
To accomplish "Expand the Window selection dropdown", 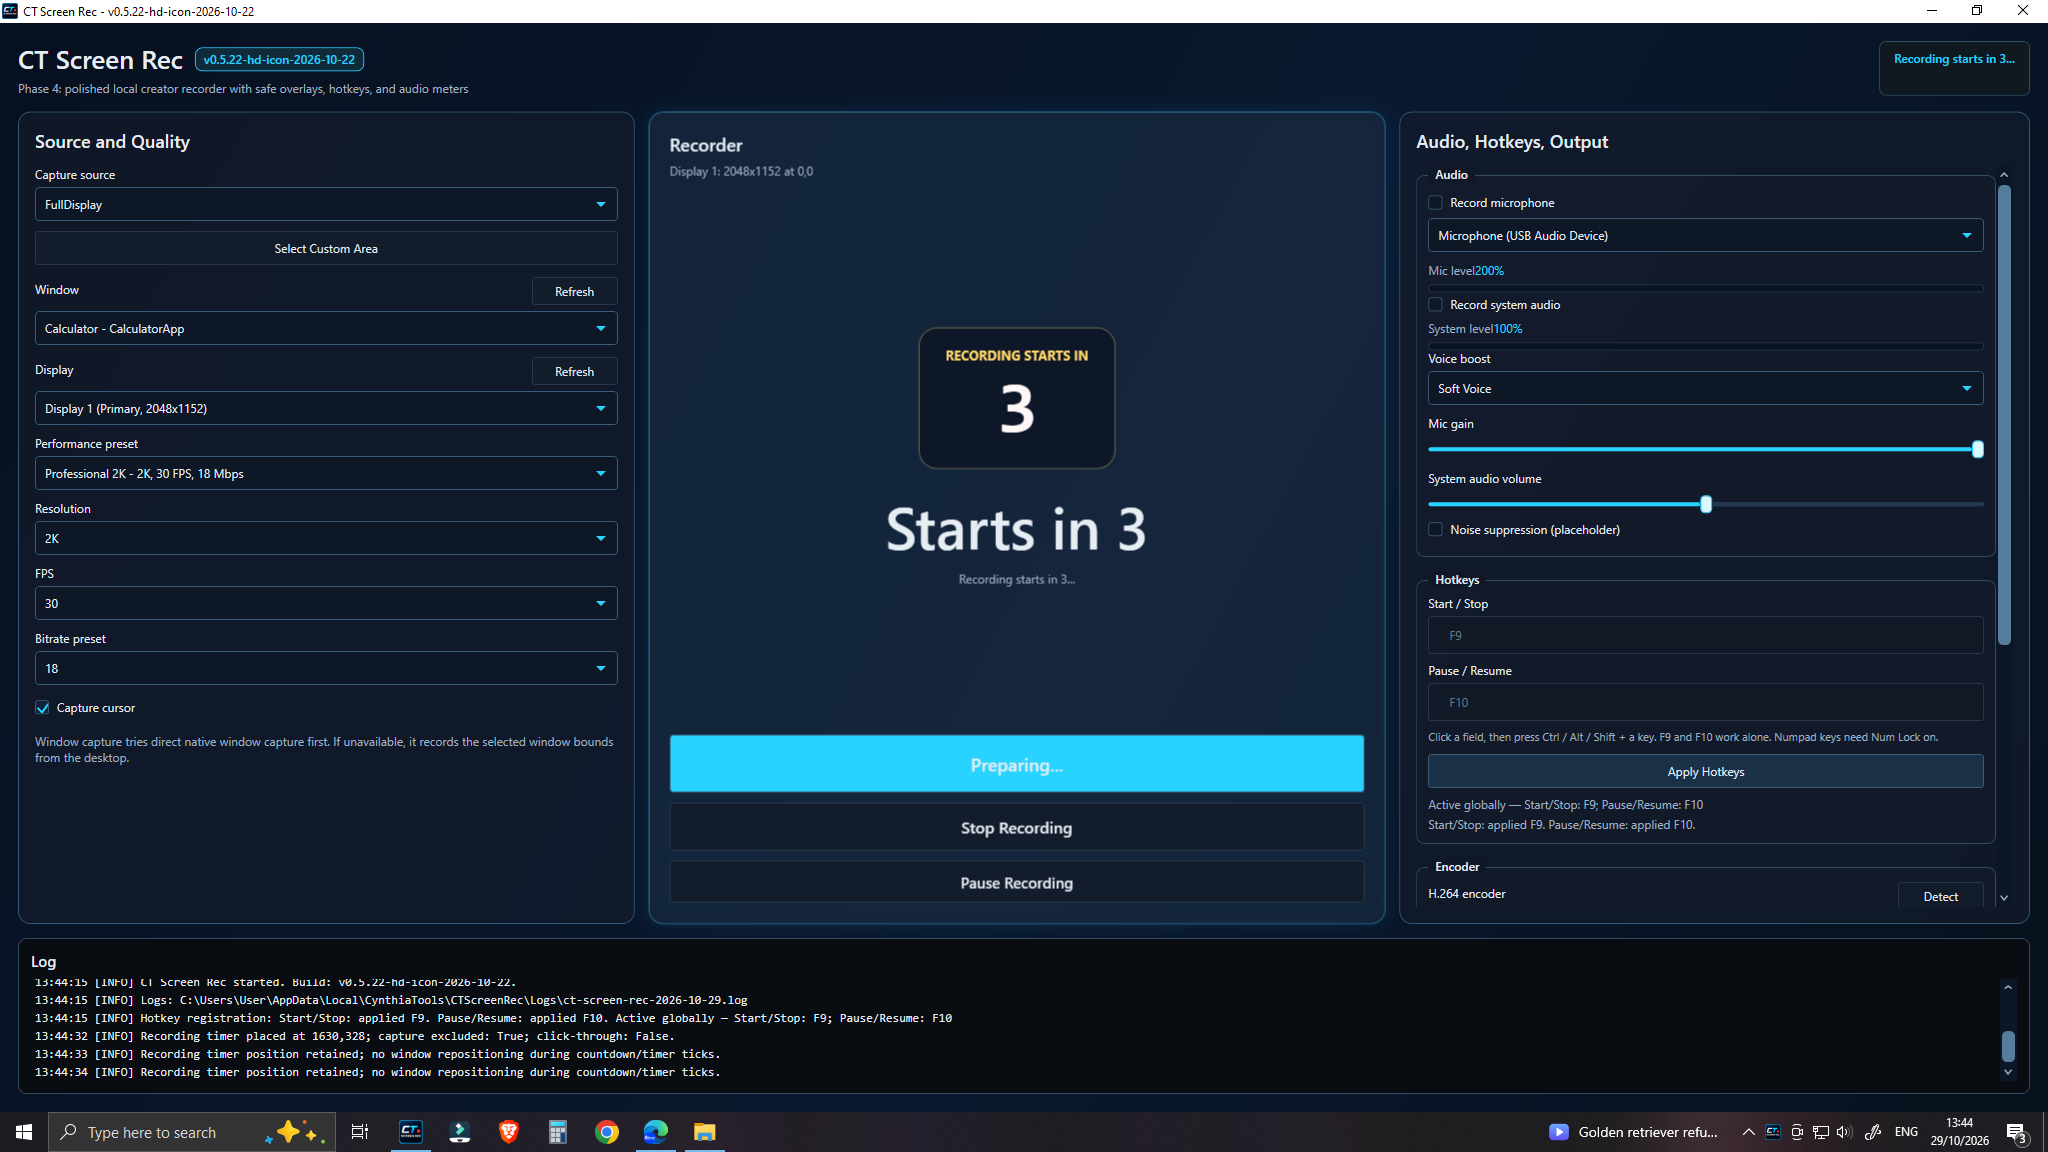I will [x=326, y=328].
